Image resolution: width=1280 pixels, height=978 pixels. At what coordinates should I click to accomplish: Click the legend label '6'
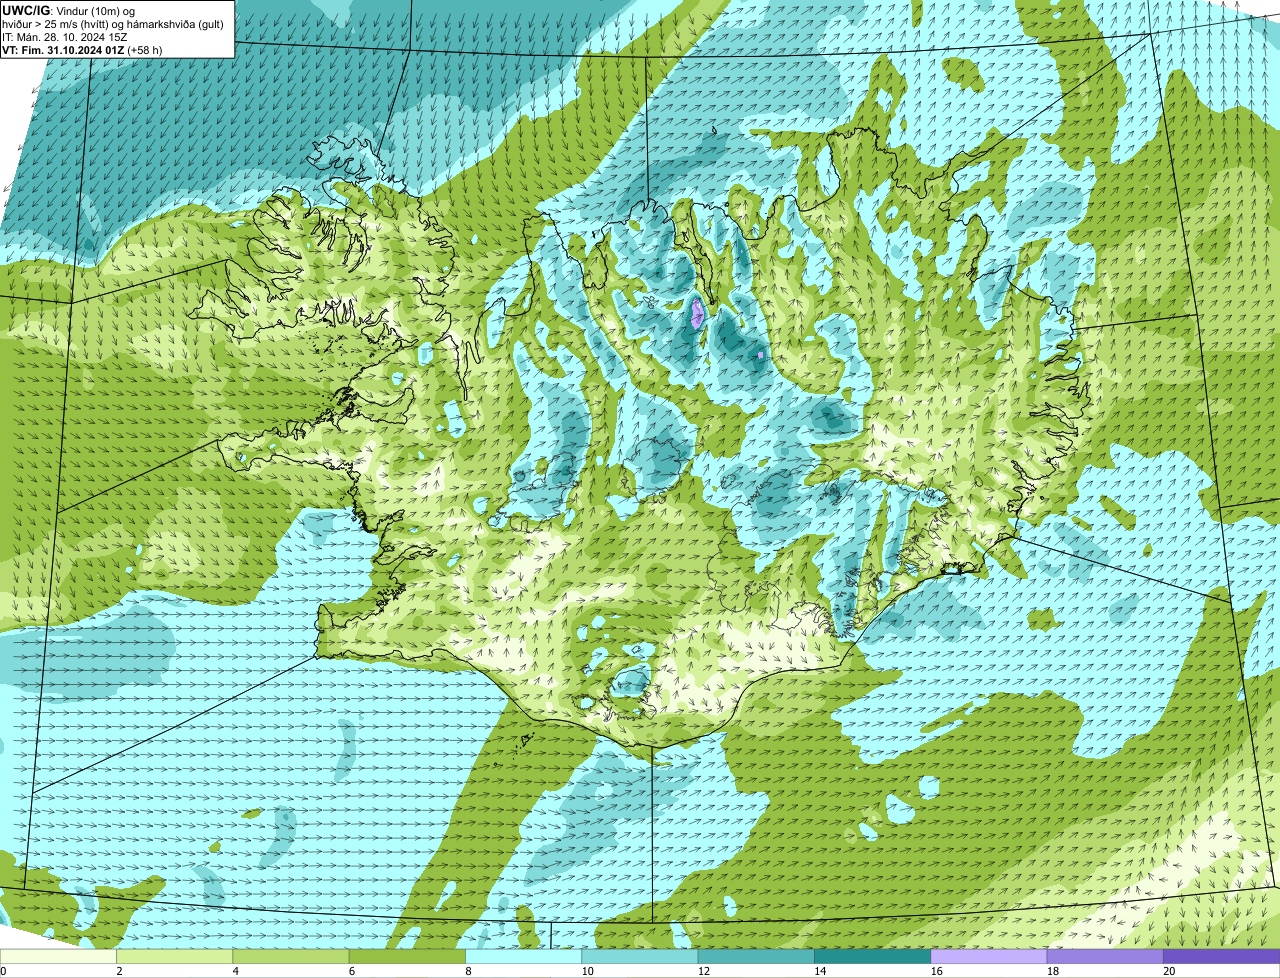point(351,970)
